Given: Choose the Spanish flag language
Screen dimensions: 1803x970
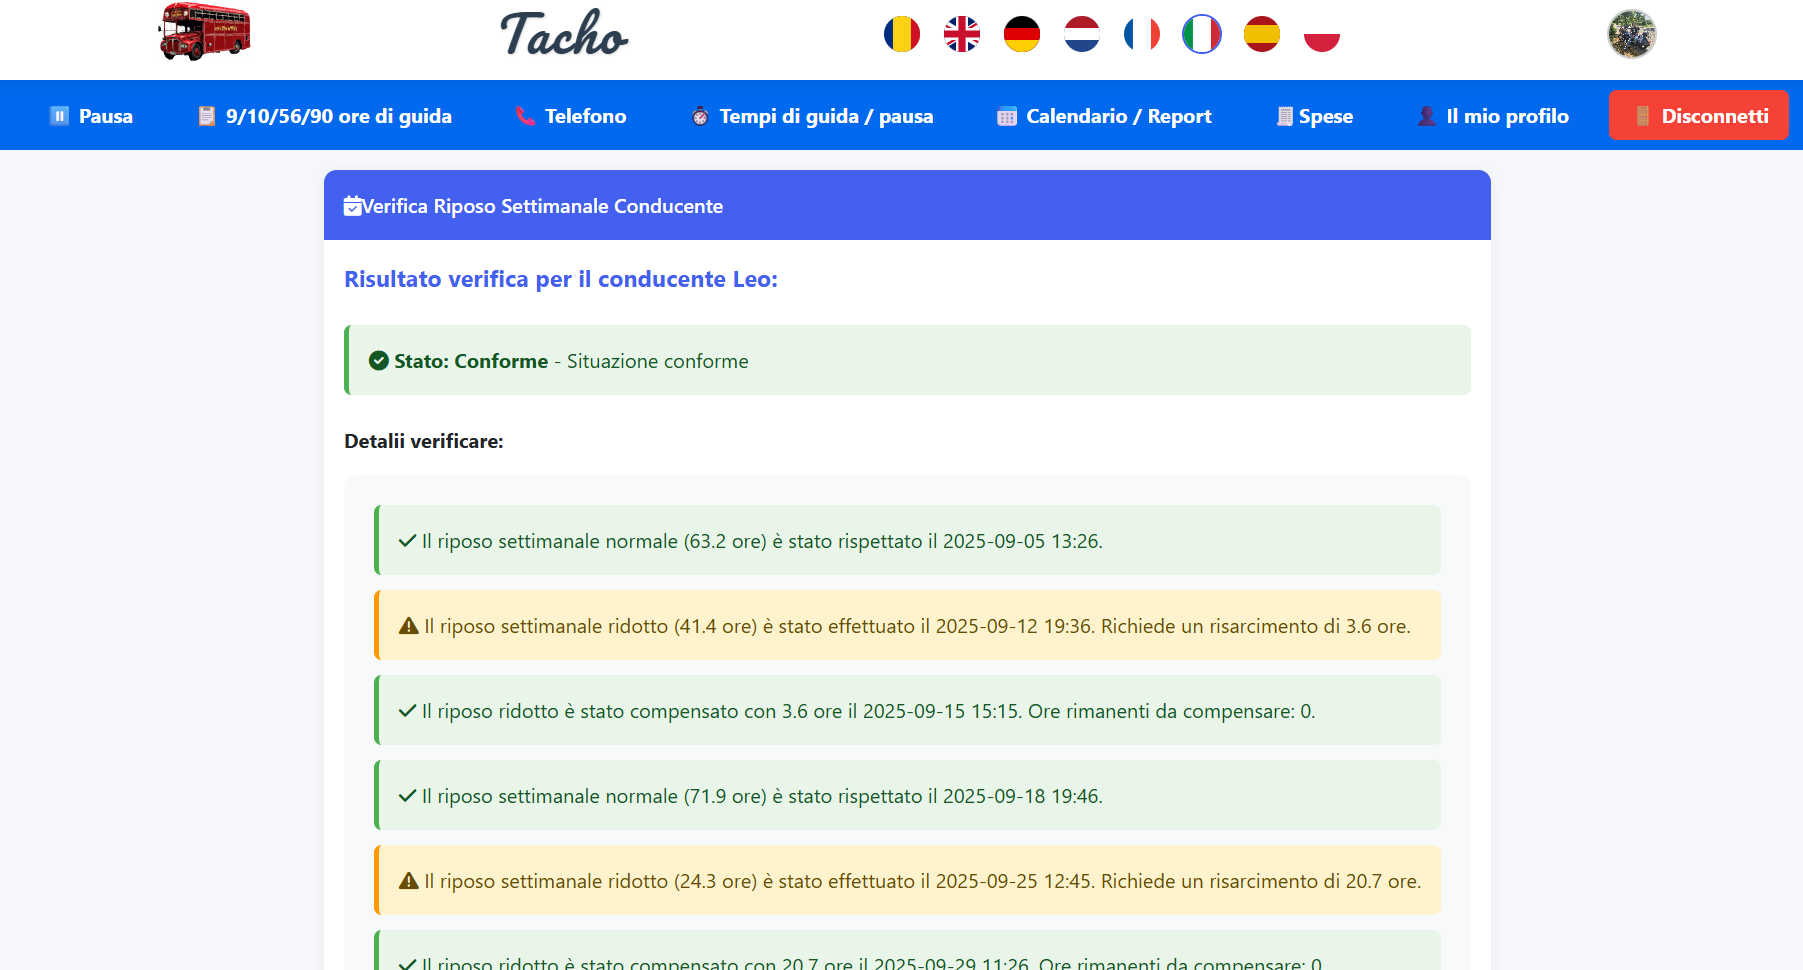Looking at the screenshot, I should tap(1261, 35).
